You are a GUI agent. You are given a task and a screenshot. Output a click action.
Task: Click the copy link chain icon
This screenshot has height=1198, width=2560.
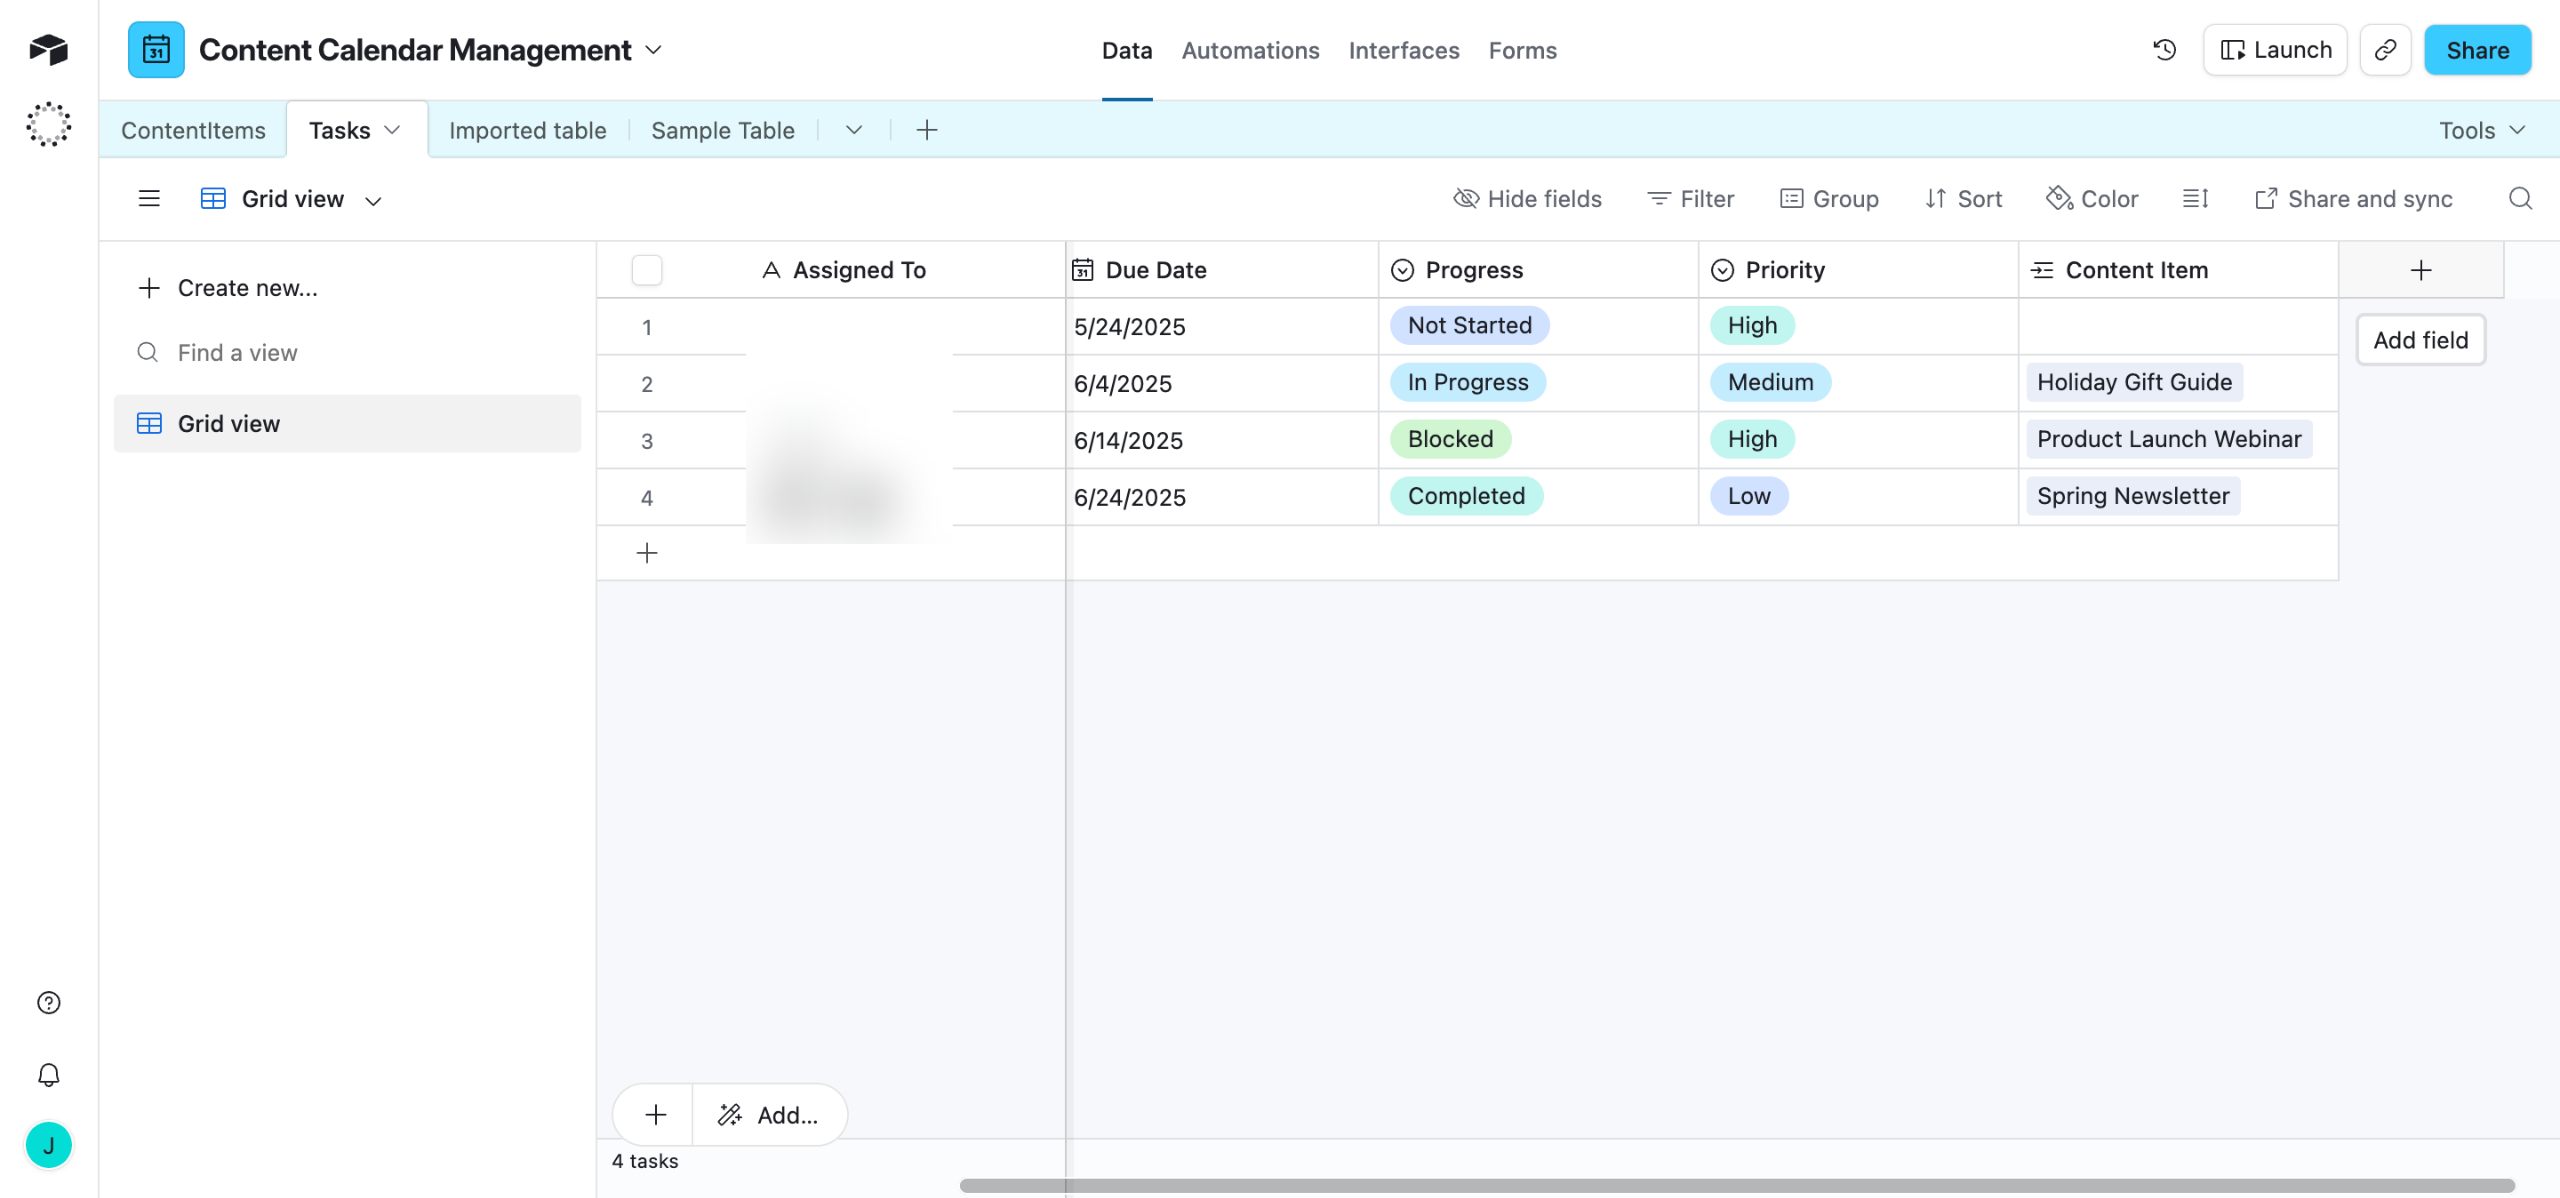2385,50
